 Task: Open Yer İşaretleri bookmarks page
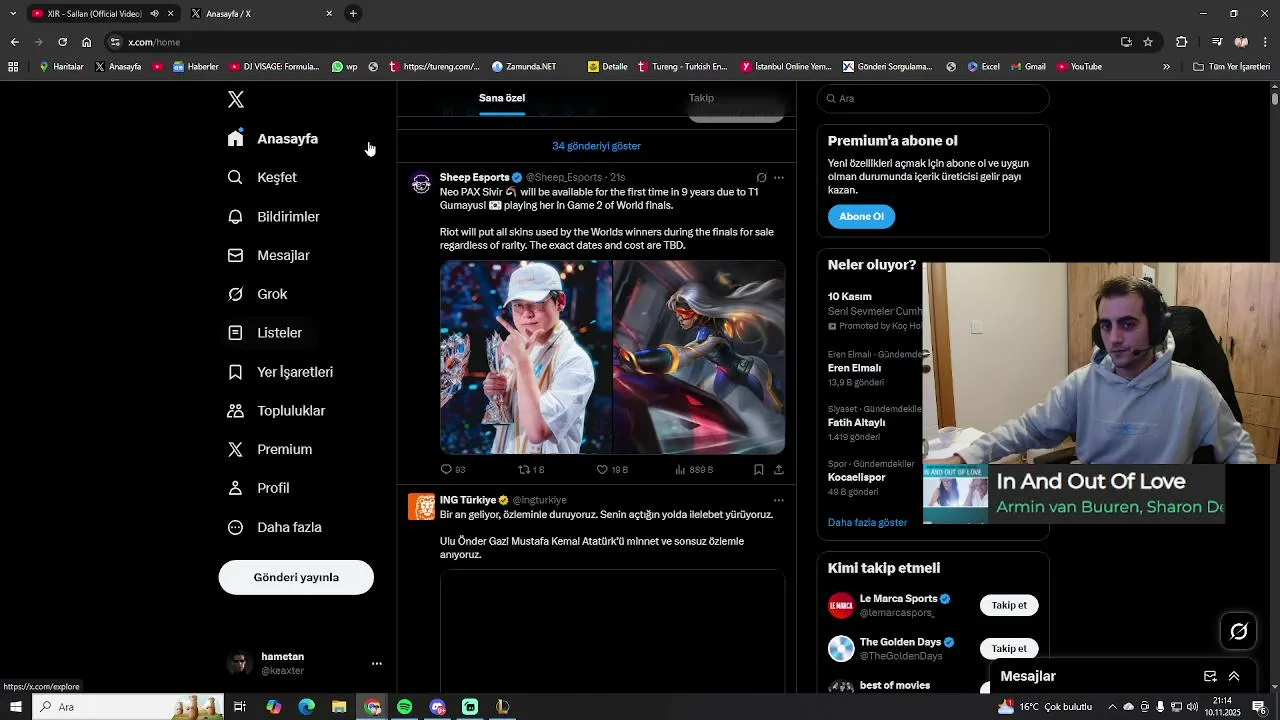click(x=281, y=372)
